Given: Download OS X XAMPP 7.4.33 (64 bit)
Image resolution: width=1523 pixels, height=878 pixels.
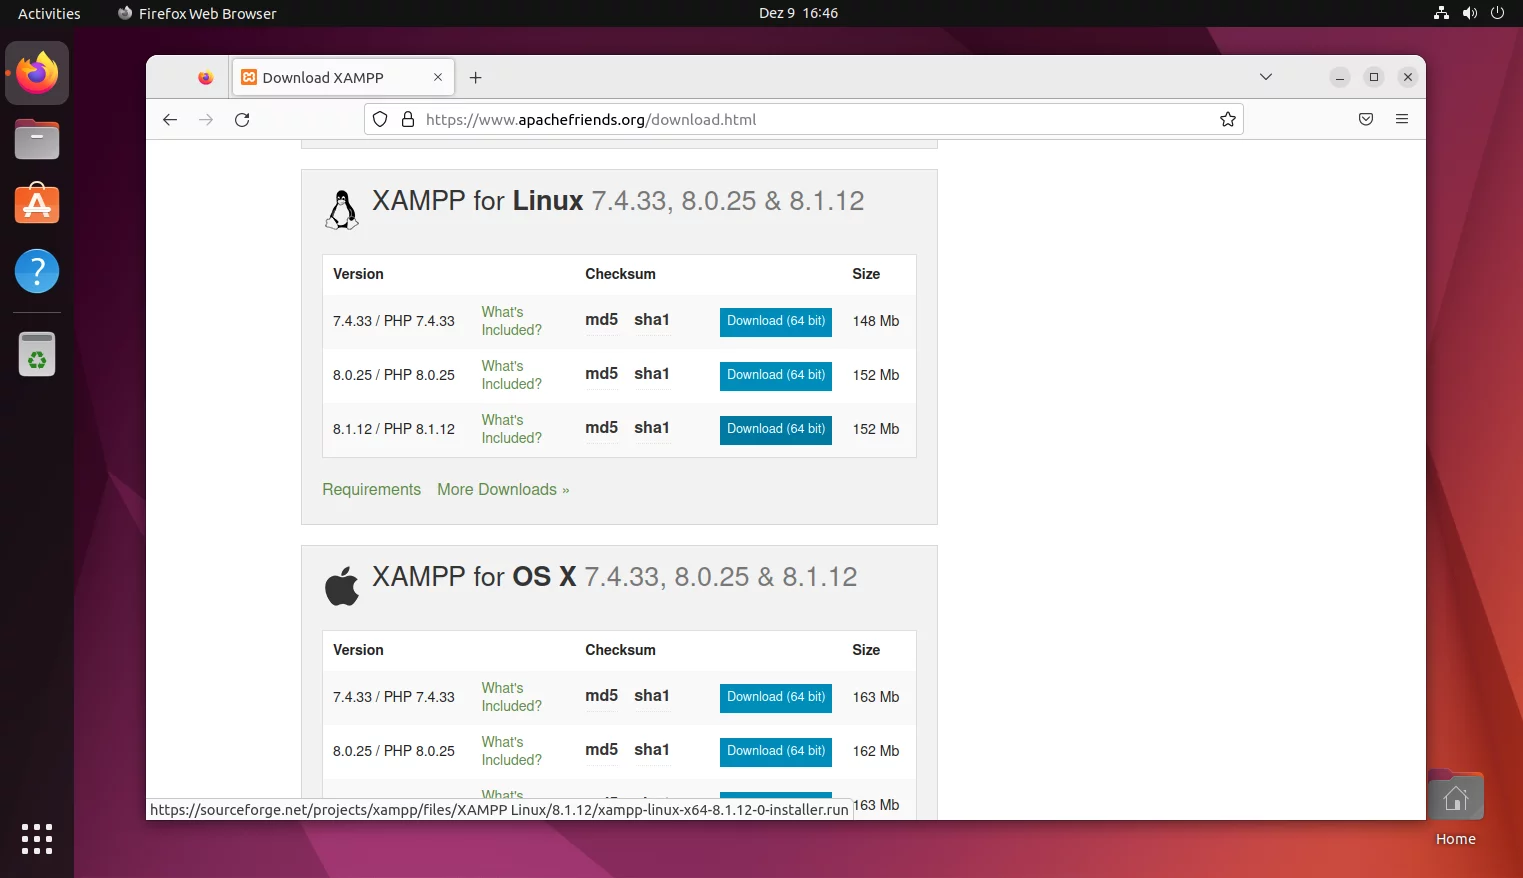Looking at the screenshot, I should coord(776,697).
